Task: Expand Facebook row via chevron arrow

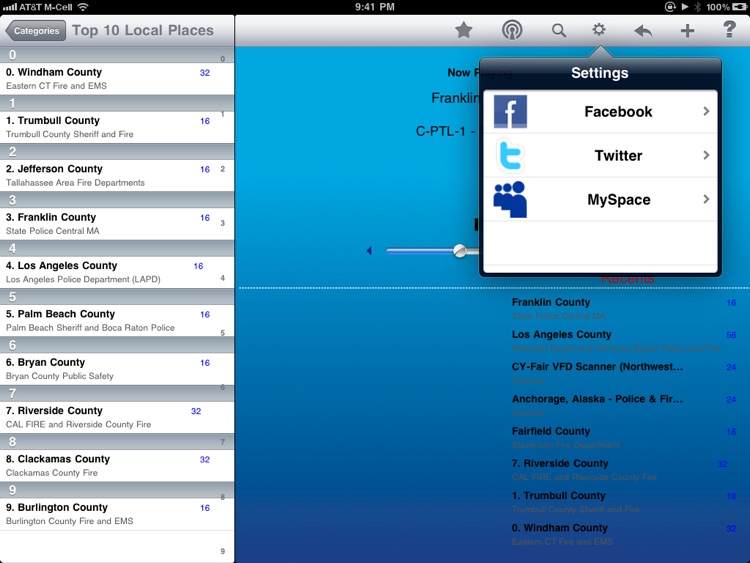Action: pos(706,111)
